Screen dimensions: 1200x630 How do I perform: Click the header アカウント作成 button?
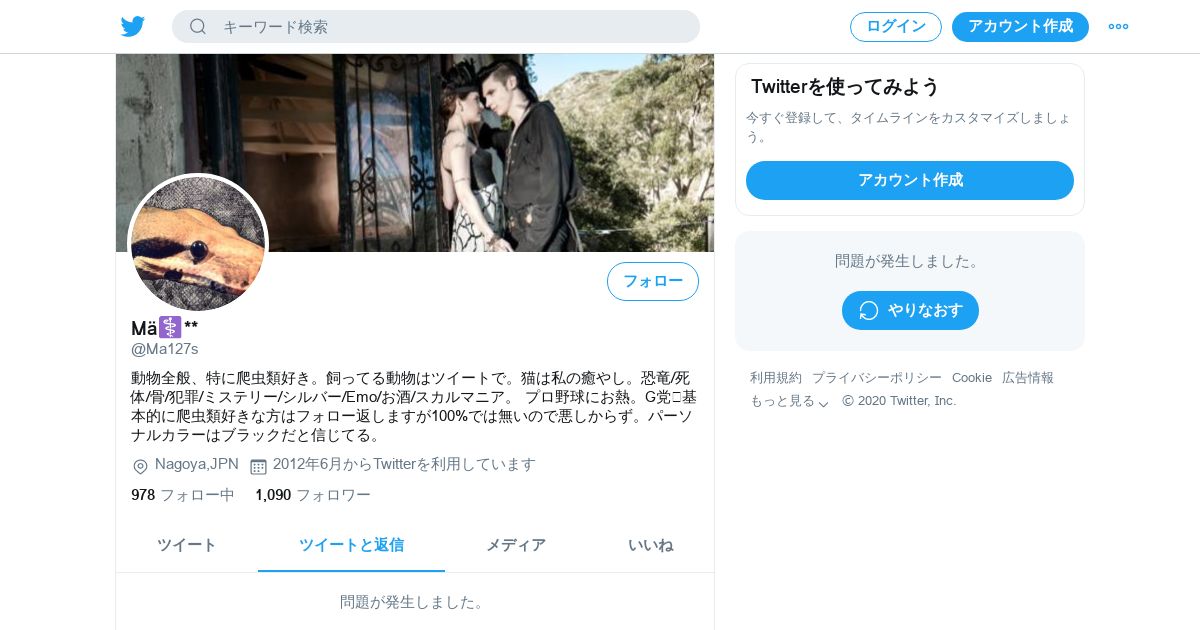tap(1020, 27)
